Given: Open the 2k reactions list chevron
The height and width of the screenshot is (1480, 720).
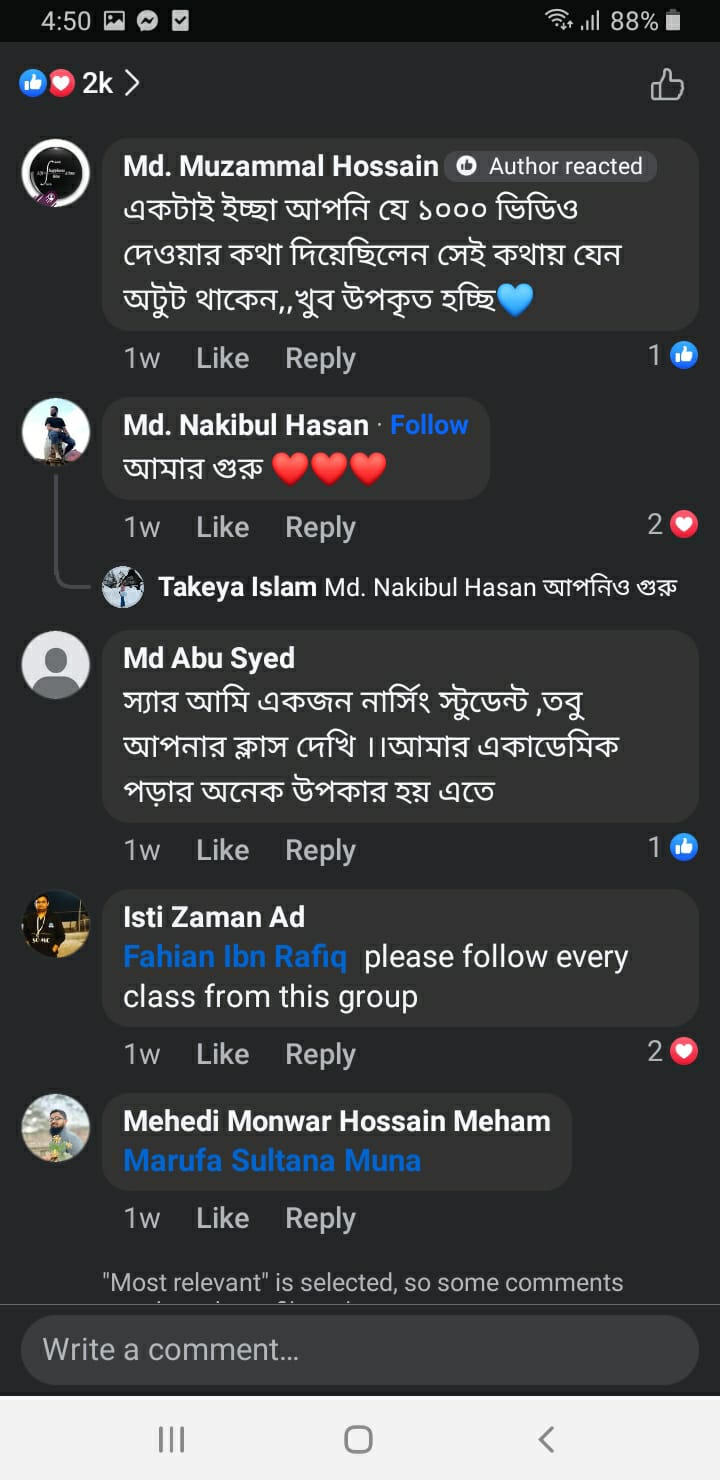Looking at the screenshot, I should click(x=132, y=83).
